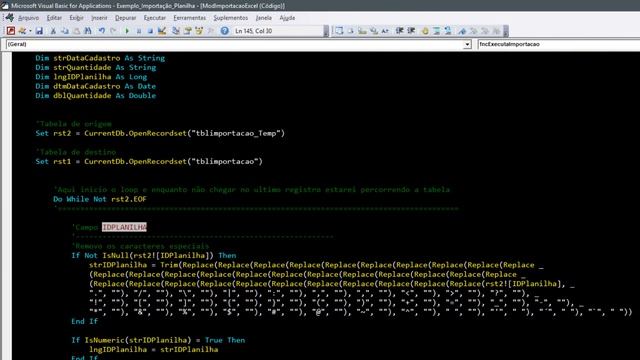The height and width of the screenshot is (360, 640).
Task: Open the Edit toolbar options handle
Action: 506,31
